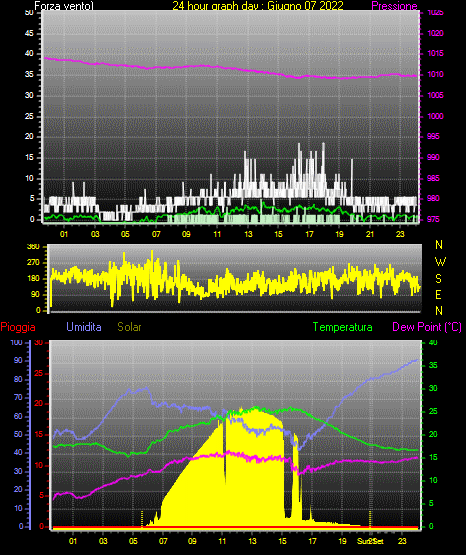Click hour 21 on wind graph axis

click(370, 234)
